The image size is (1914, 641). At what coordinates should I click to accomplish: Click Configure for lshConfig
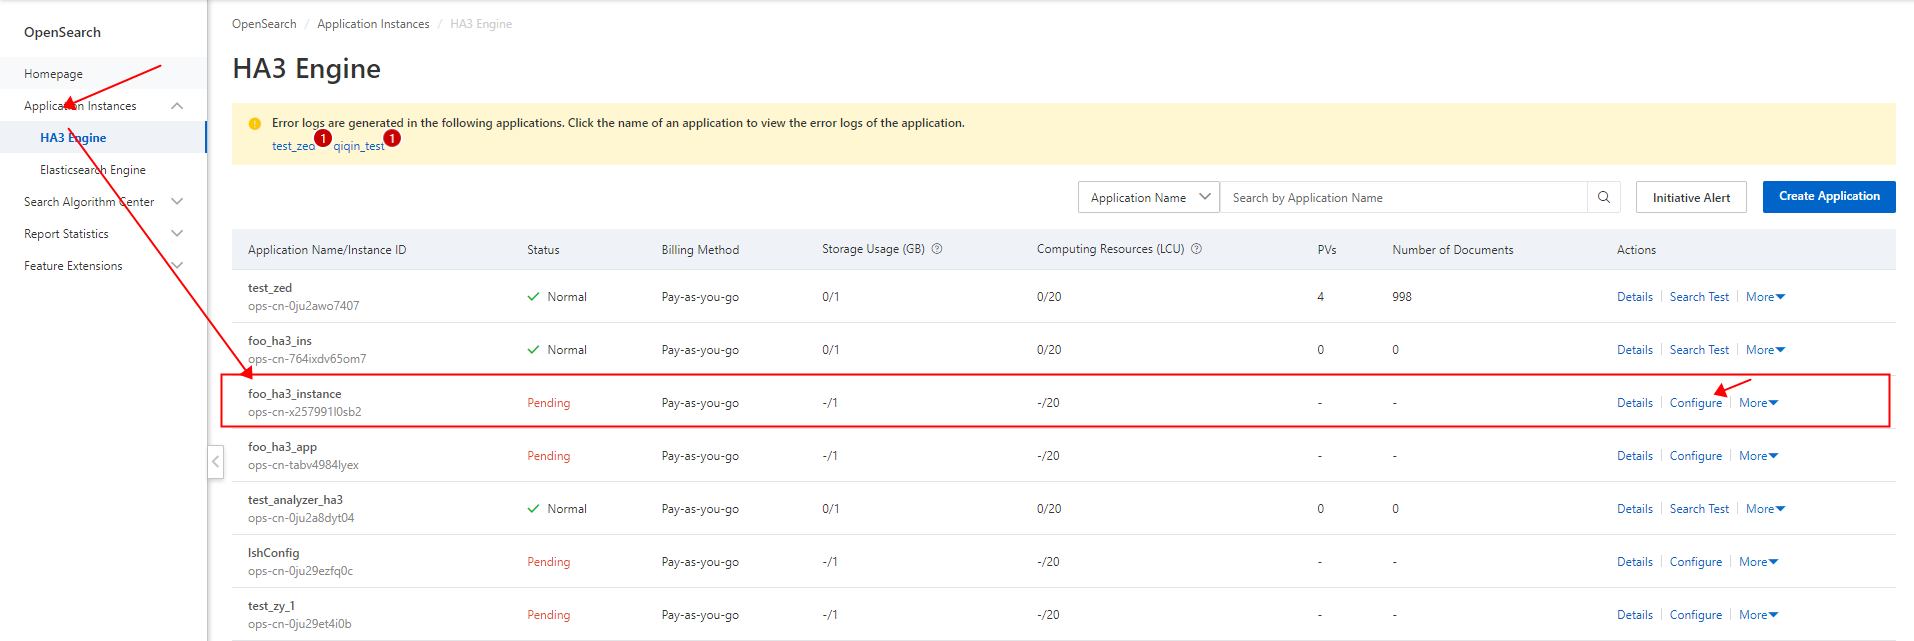pyautogui.click(x=1696, y=562)
